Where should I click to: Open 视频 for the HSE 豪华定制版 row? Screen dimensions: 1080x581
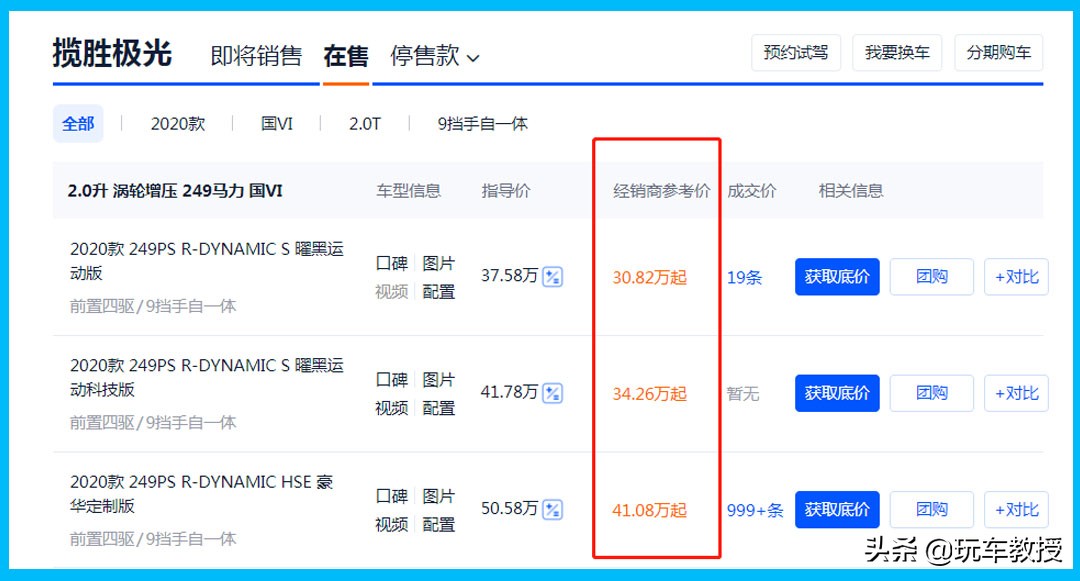[392, 525]
